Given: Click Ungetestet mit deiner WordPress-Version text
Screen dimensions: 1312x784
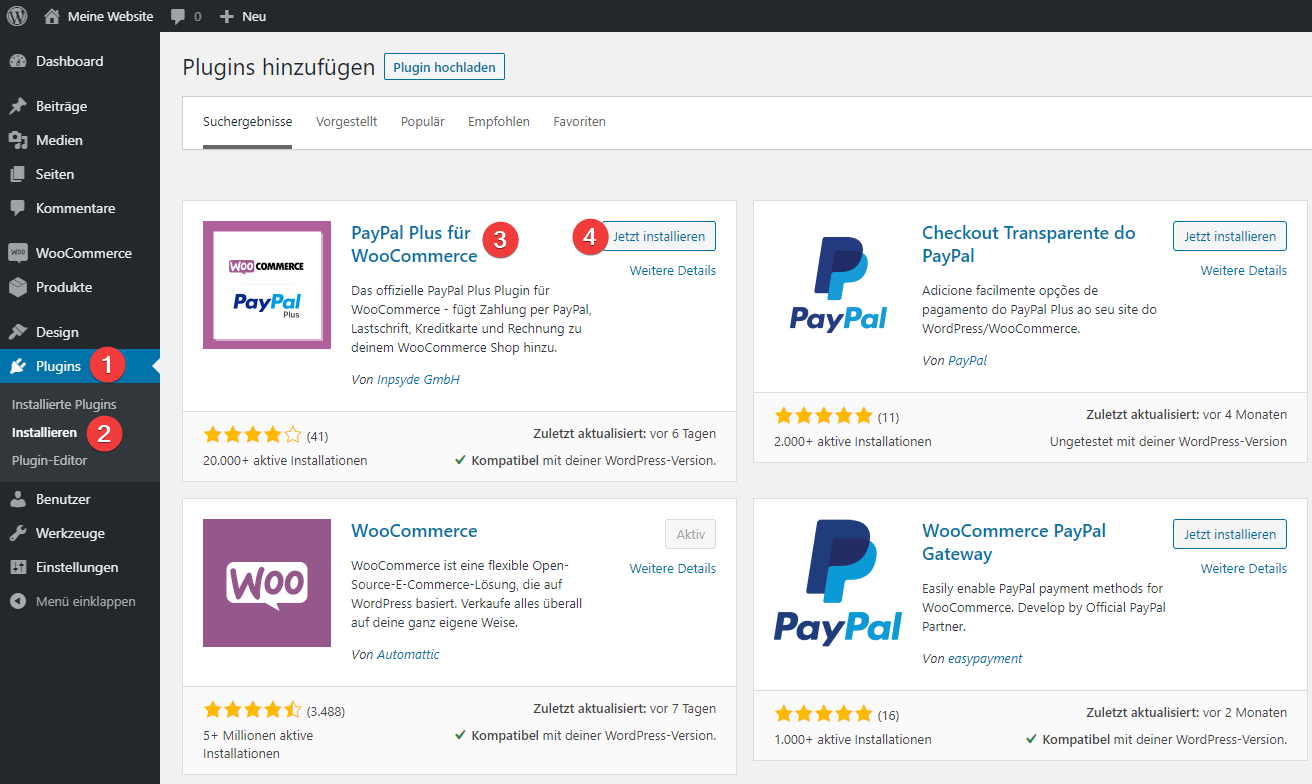Looking at the screenshot, I should pos(1168,441).
